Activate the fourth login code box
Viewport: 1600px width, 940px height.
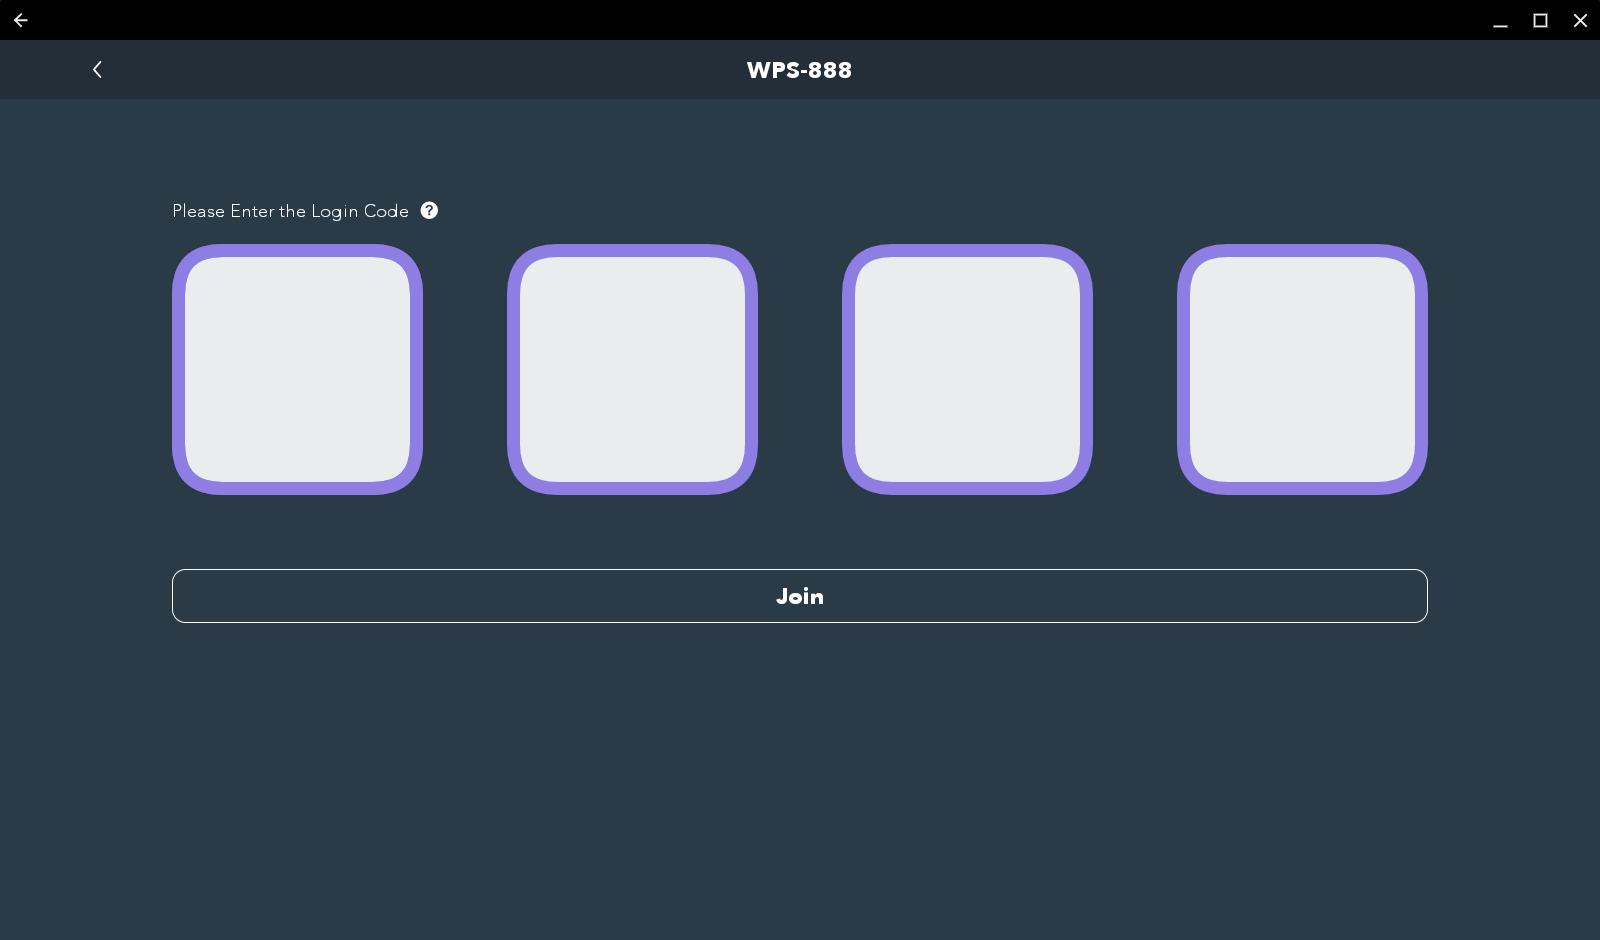[x=1302, y=369]
